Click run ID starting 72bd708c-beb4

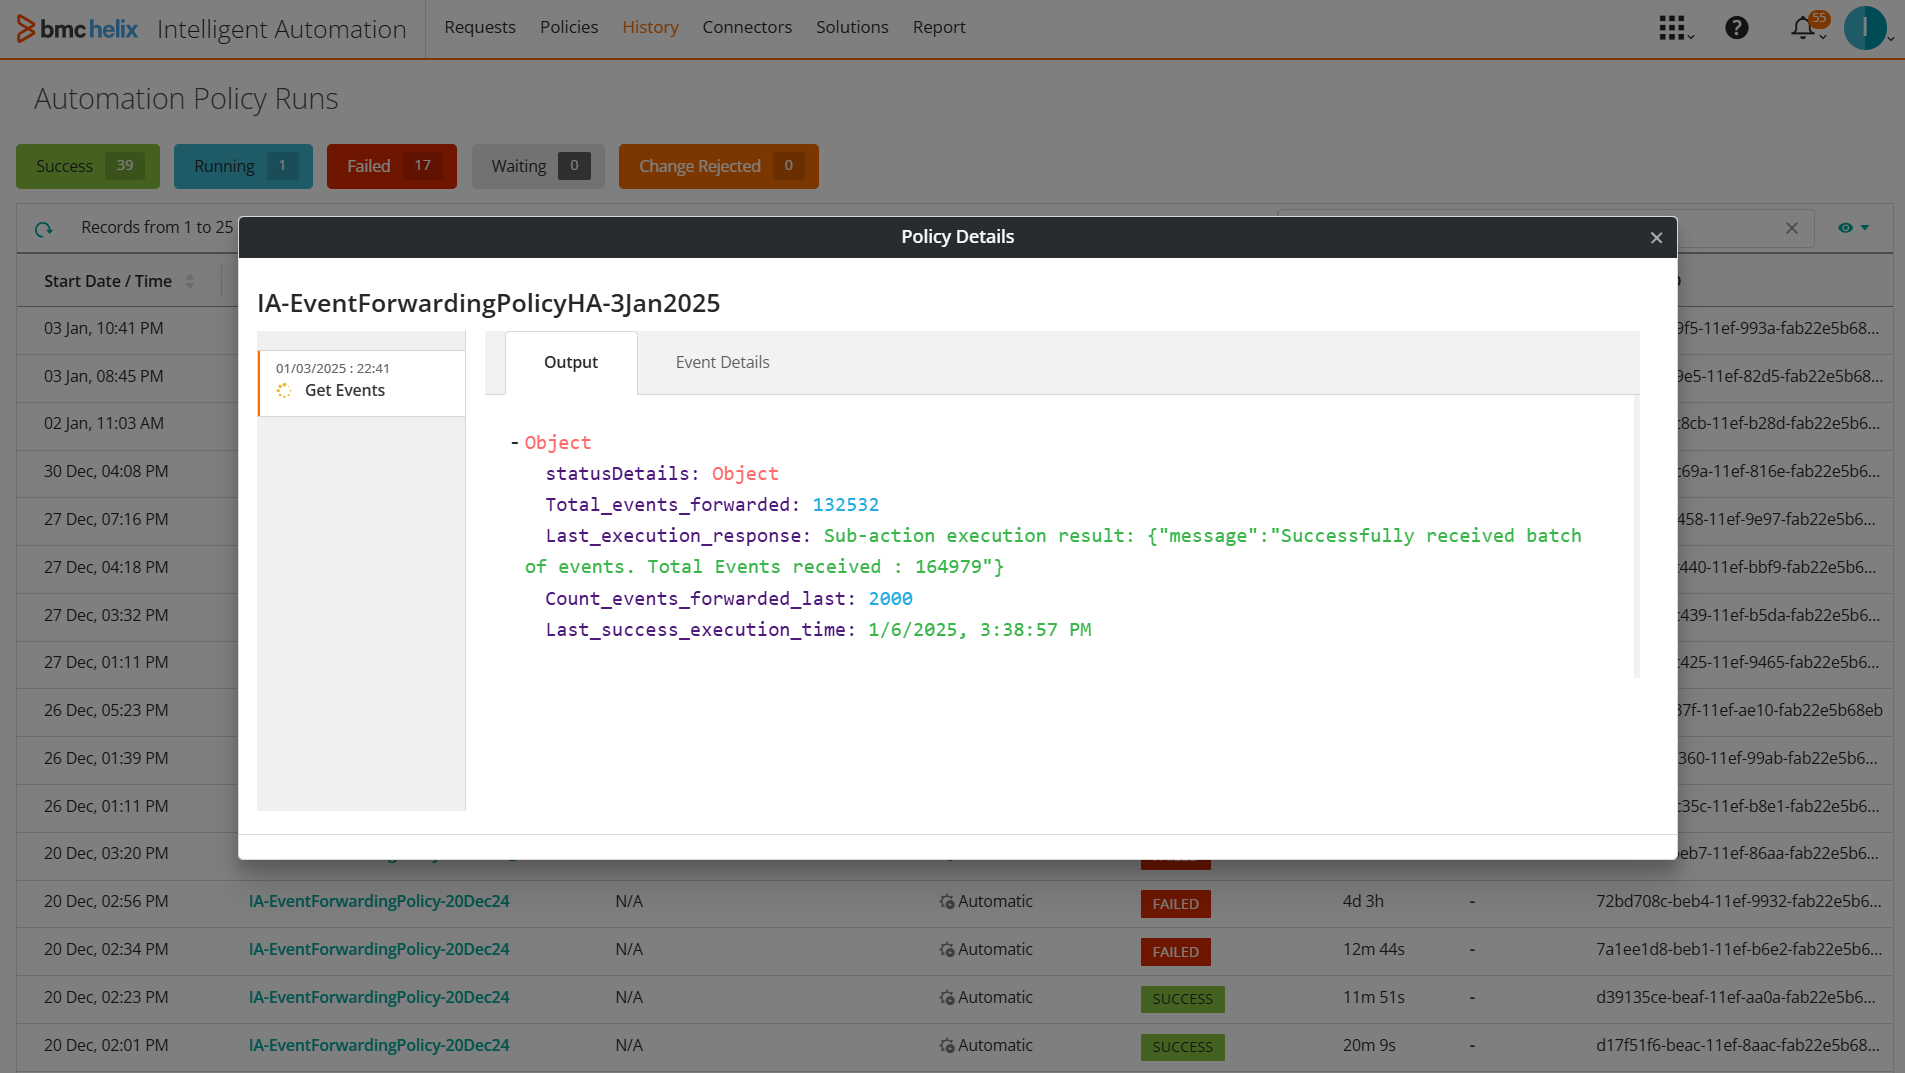click(x=1739, y=901)
